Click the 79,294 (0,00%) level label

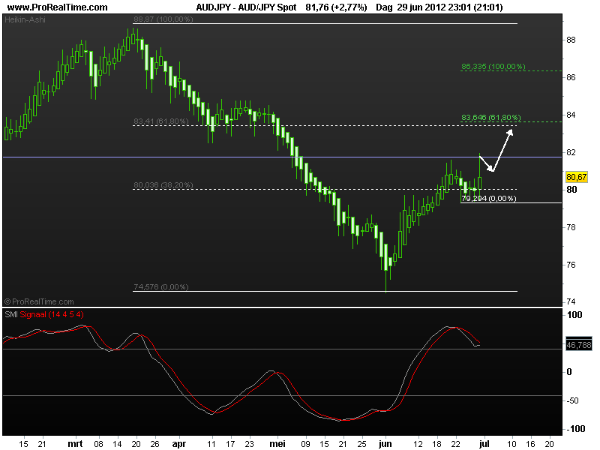489,198
